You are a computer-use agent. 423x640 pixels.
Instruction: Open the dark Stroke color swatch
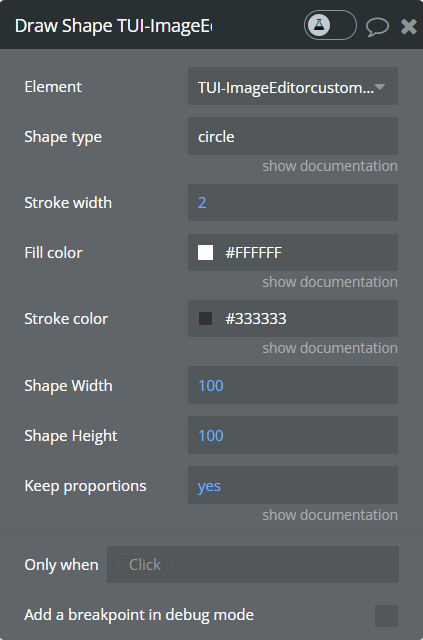click(205, 319)
